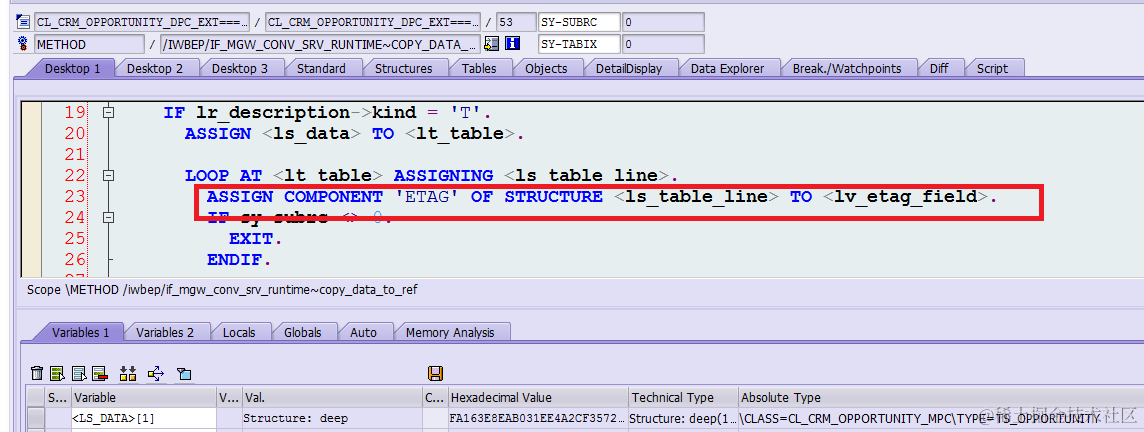Click the trash icon in variables toolbar
Viewport: 1144px width, 432px height.
coord(37,374)
